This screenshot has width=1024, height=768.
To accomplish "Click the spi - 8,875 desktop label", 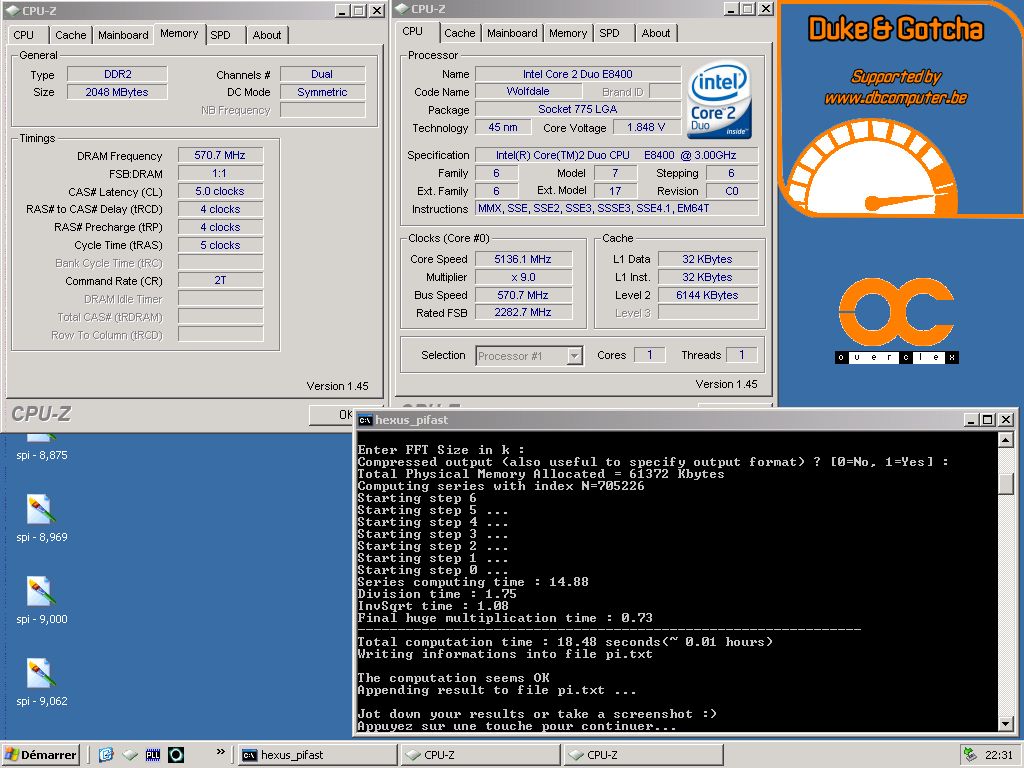I will pyautogui.click(x=42, y=455).
